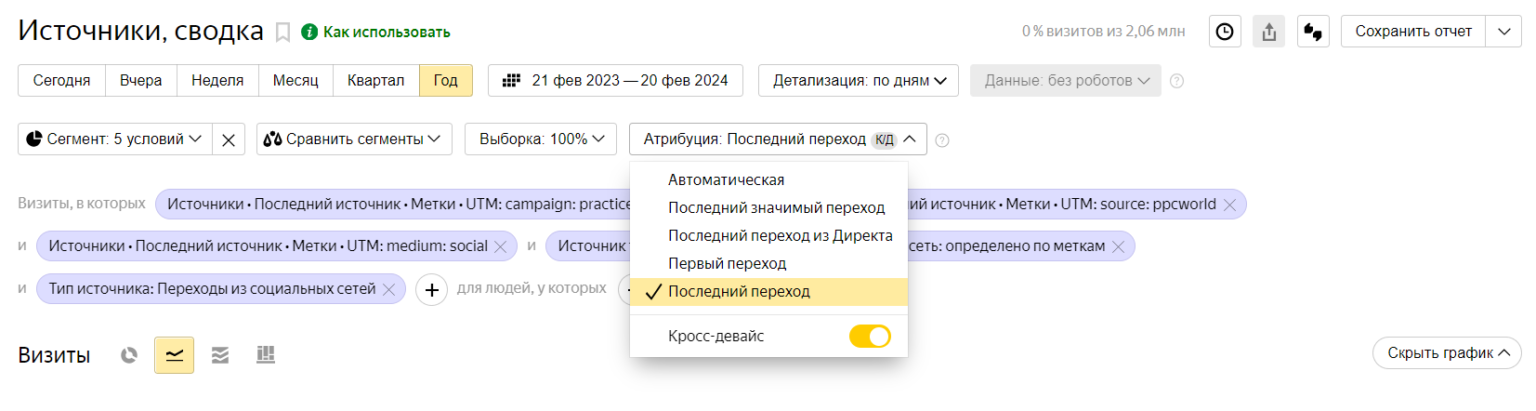1536x411 pixels.
Task: Clear the segment with X button
Action: (228, 139)
